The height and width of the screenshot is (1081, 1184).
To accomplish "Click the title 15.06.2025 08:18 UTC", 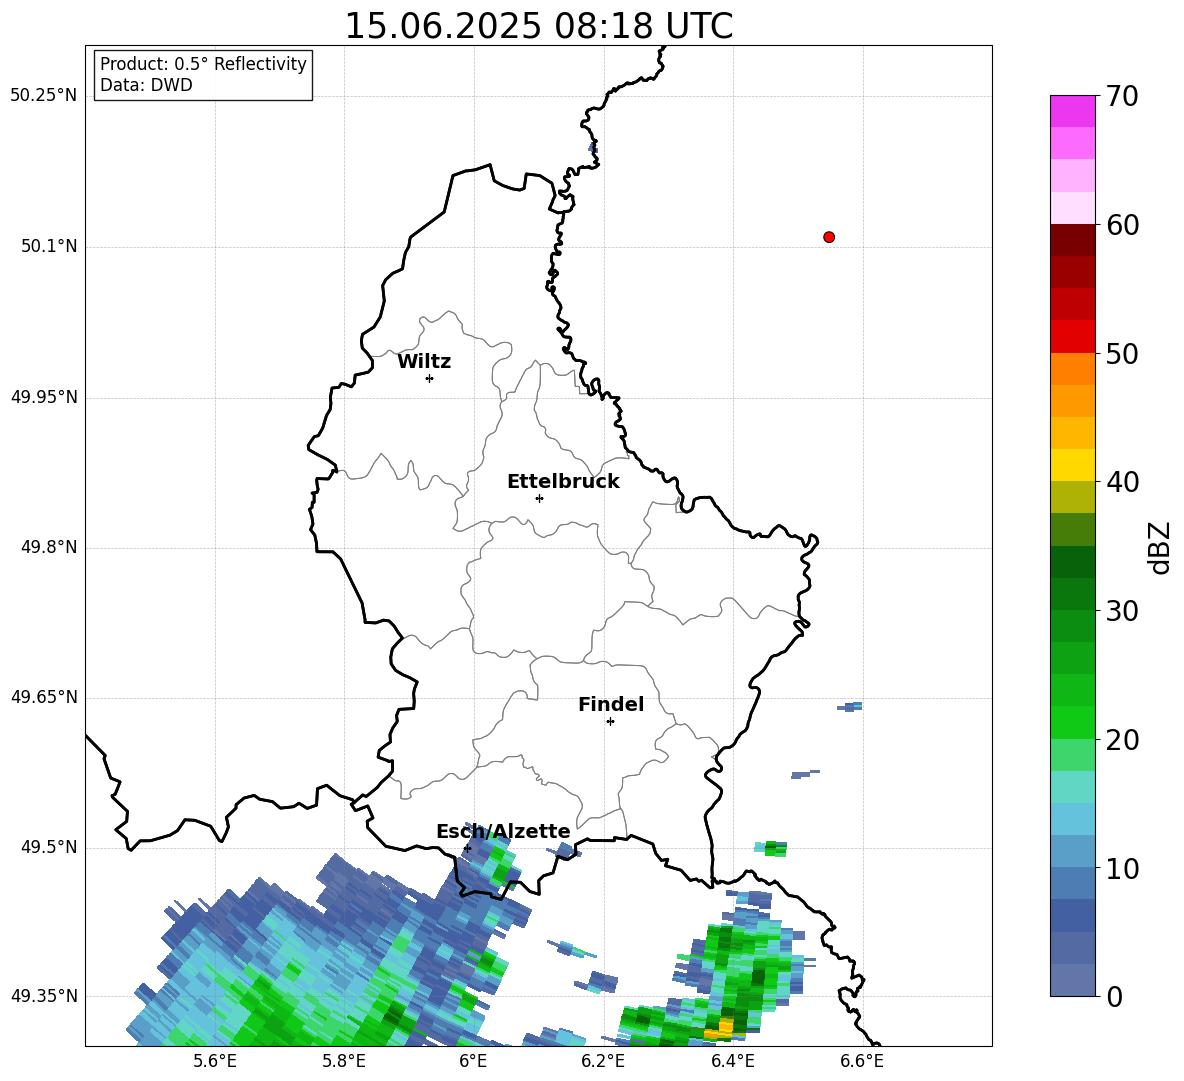I will point(538,26).
